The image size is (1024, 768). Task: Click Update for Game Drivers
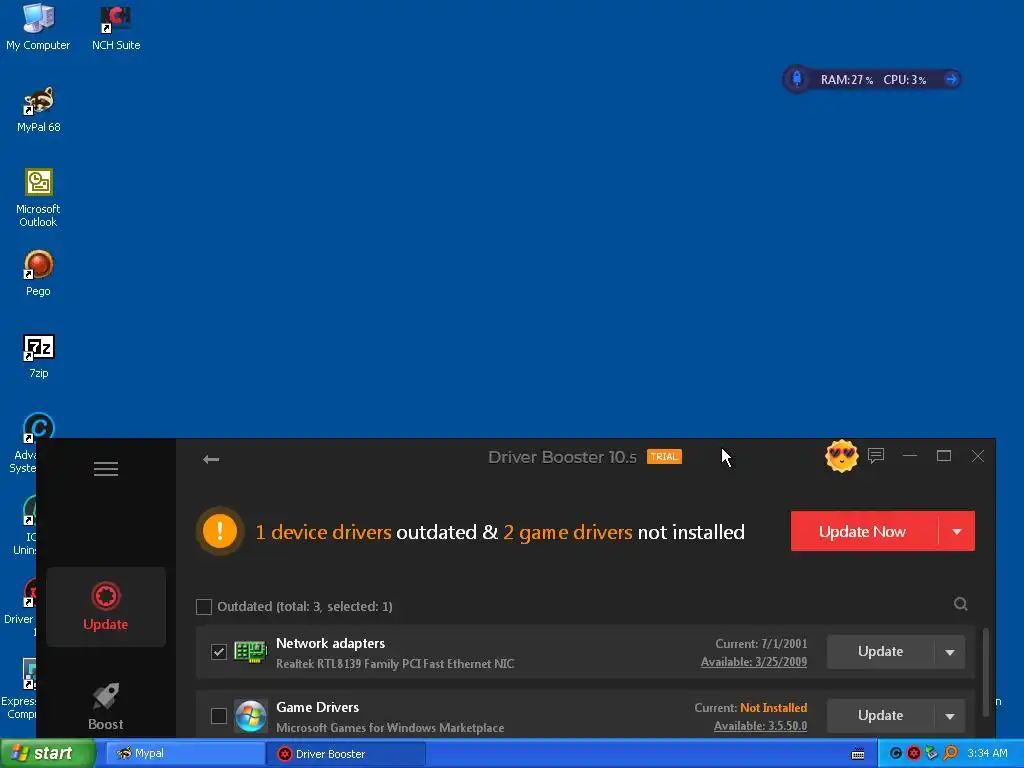(x=880, y=716)
